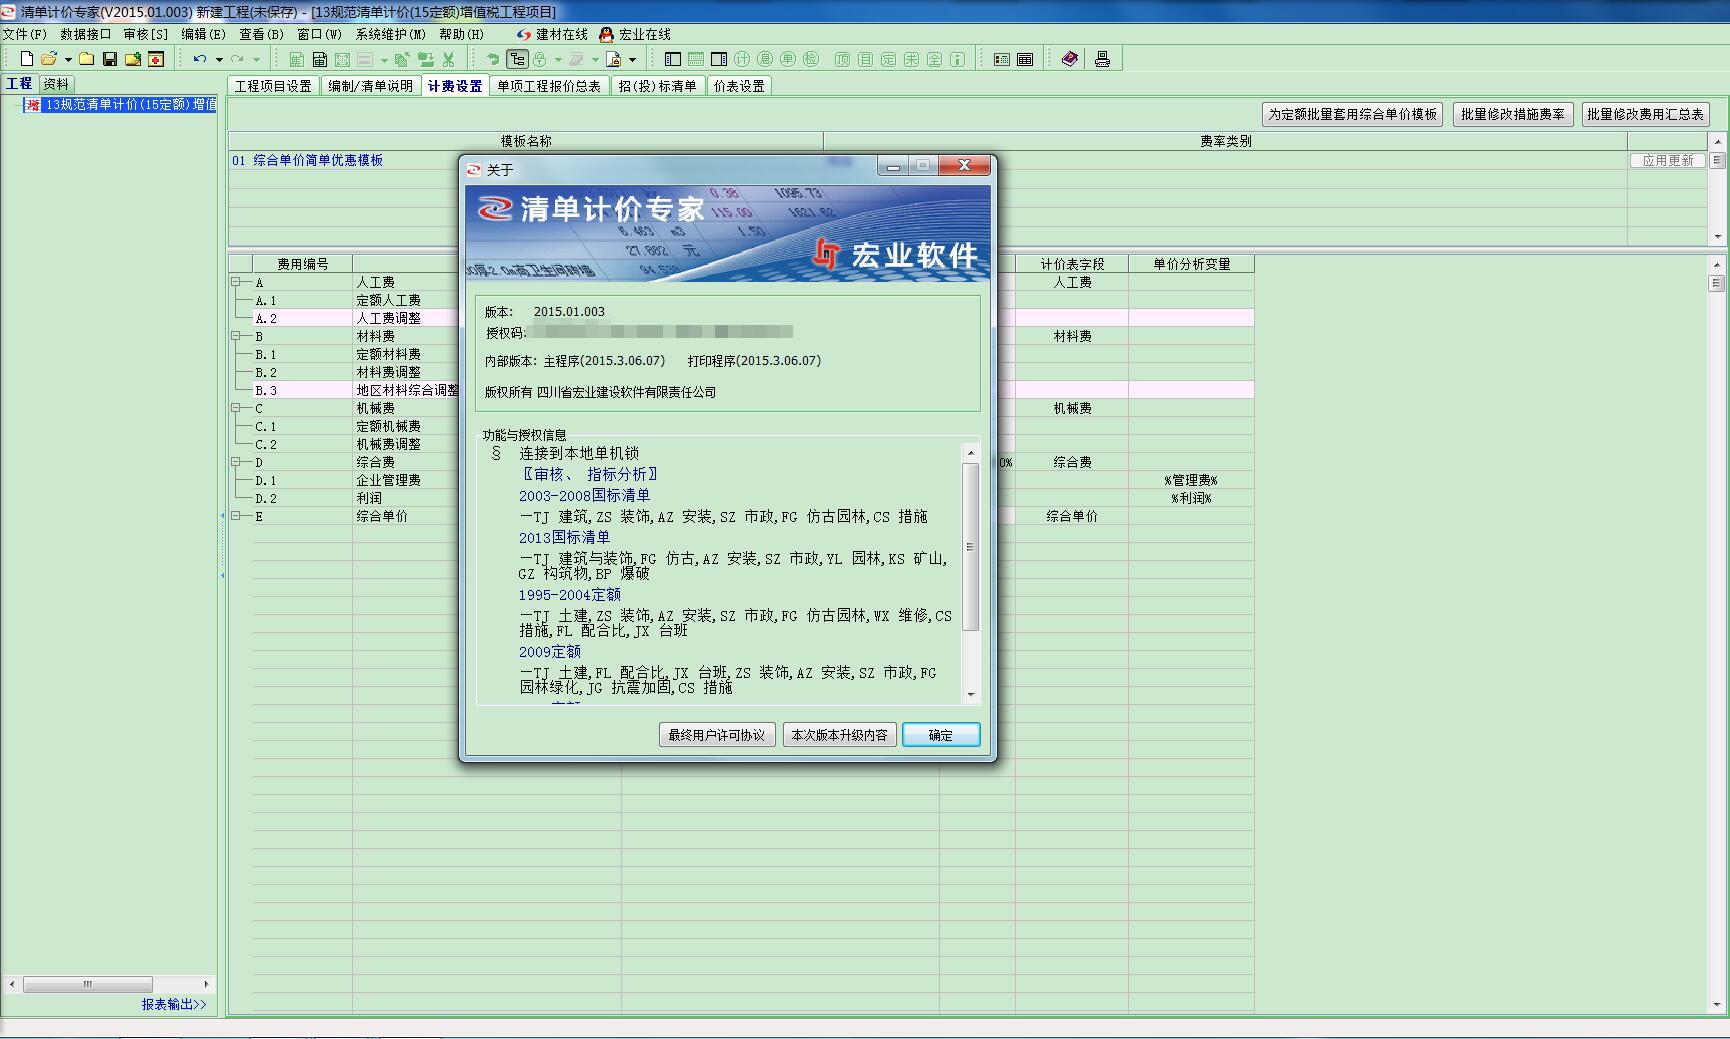Click the 批量修改费用汇总表 button
Viewport: 1730px width, 1039px height.
[1645, 114]
